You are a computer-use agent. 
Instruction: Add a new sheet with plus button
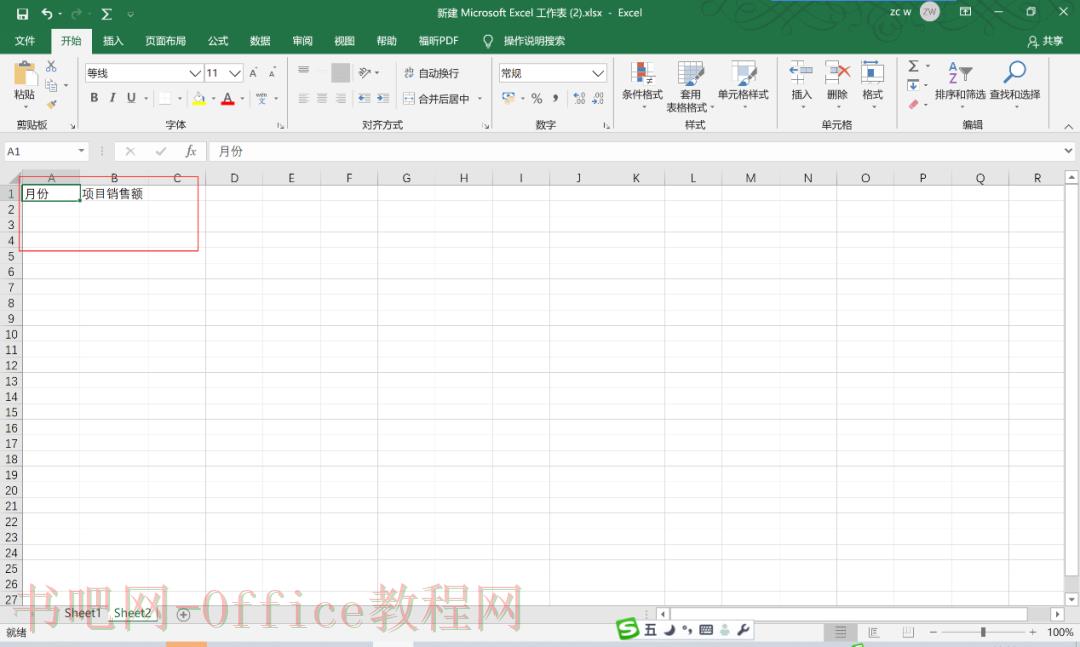pyautogui.click(x=183, y=615)
